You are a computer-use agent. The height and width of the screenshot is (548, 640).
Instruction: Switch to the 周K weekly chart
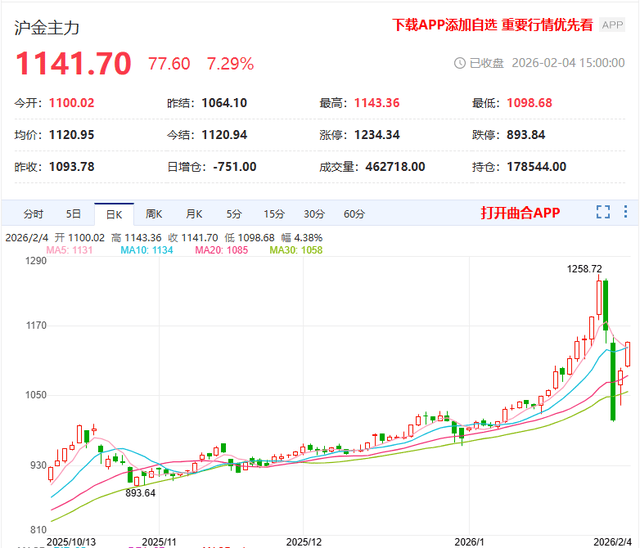(153, 213)
